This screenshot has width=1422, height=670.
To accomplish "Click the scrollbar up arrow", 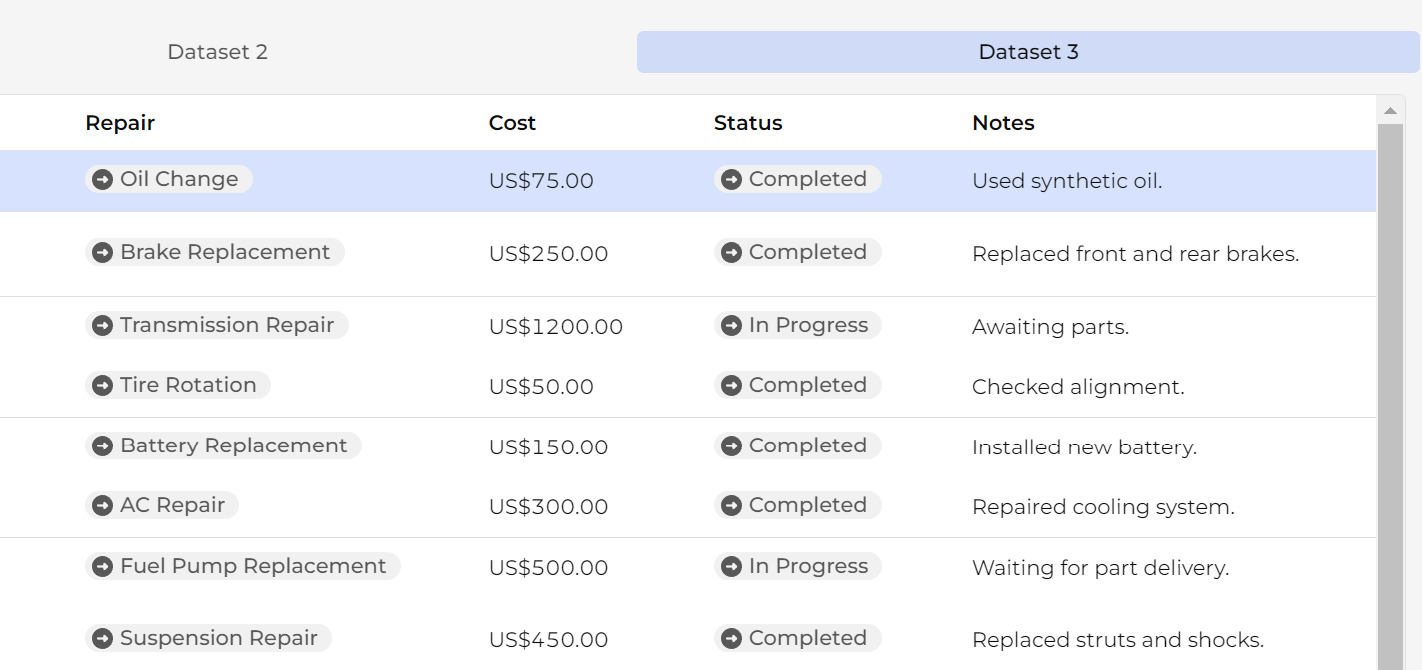I will (x=1390, y=110).
